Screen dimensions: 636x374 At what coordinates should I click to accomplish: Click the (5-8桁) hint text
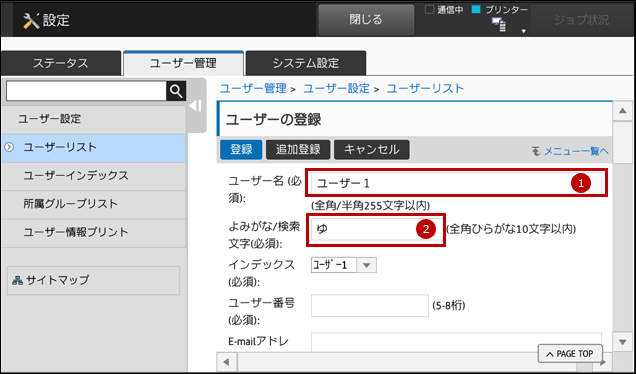pyautogui.click(x=449, y=305)
